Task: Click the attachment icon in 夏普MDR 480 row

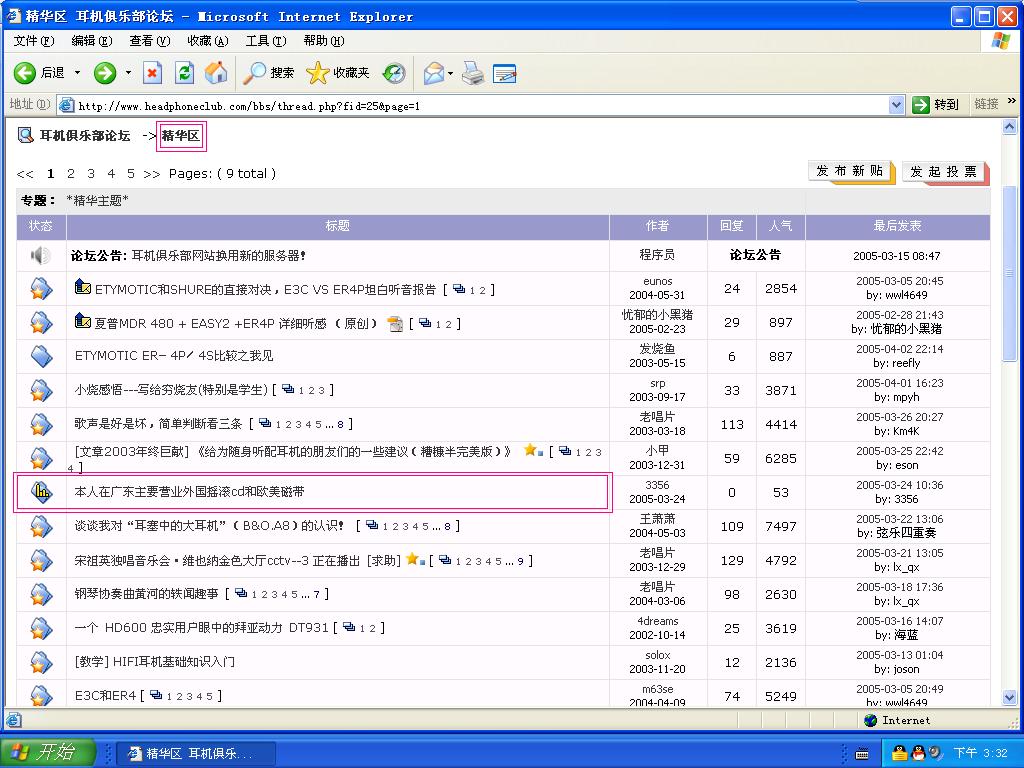Action: tap(395, 324)
